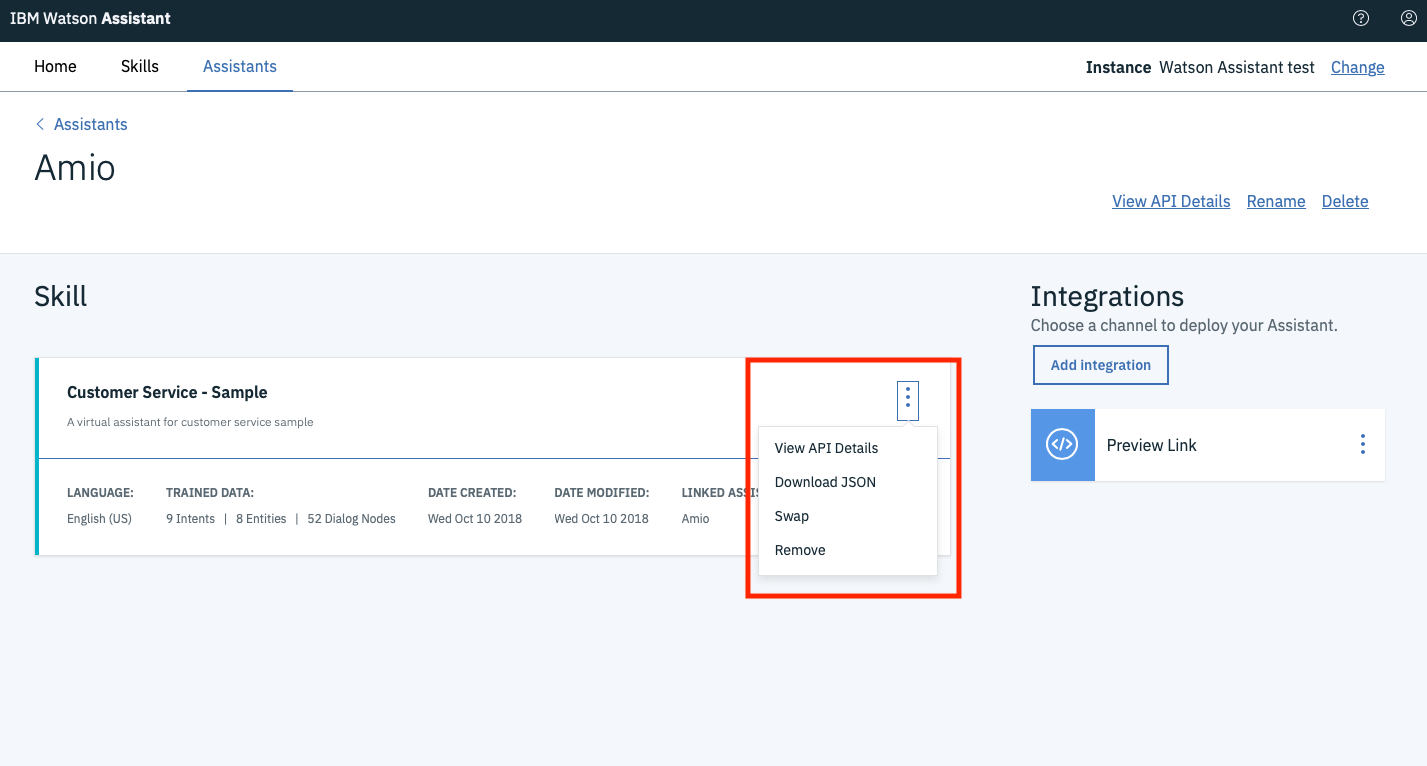Click the 52 Dialog Nodes text

[352, 519]
